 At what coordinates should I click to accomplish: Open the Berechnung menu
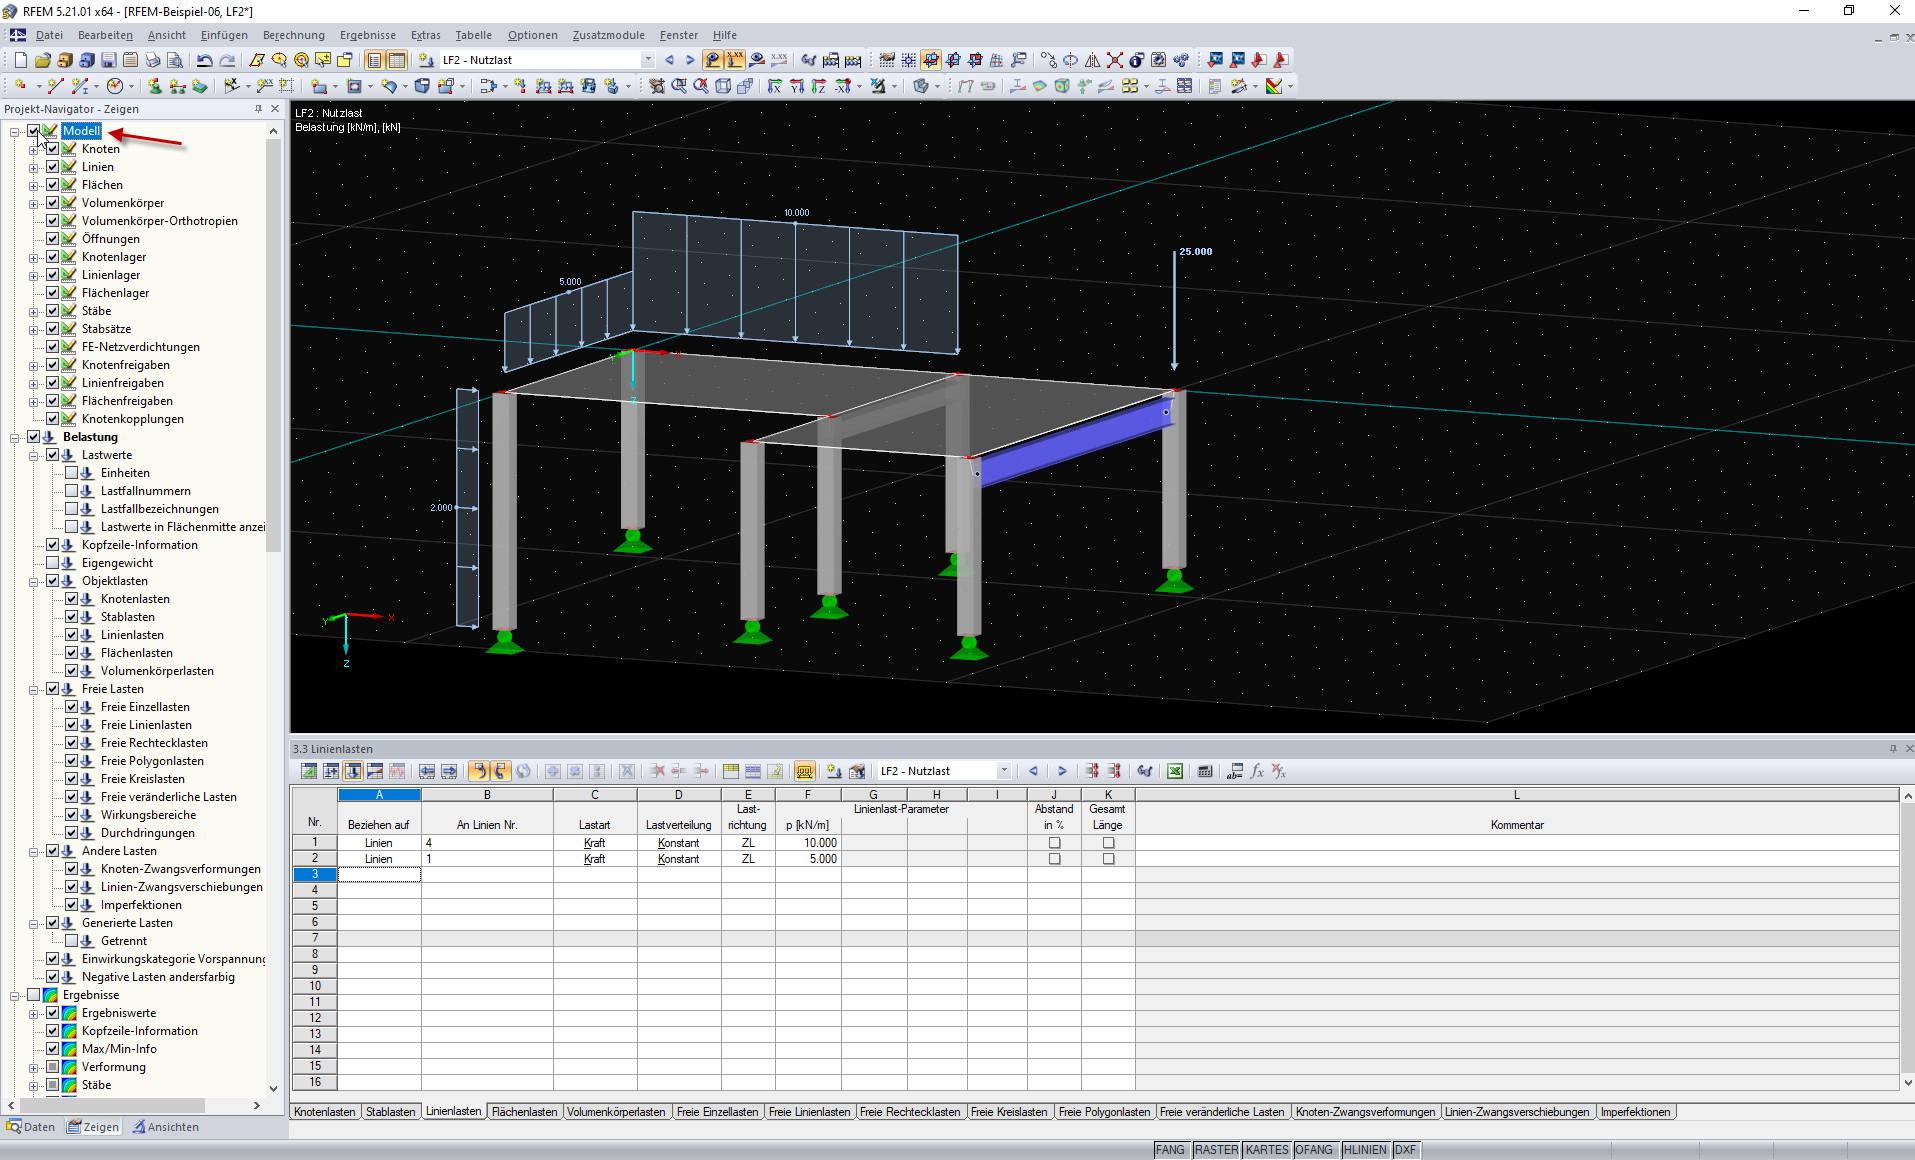[x=293, y=35]
